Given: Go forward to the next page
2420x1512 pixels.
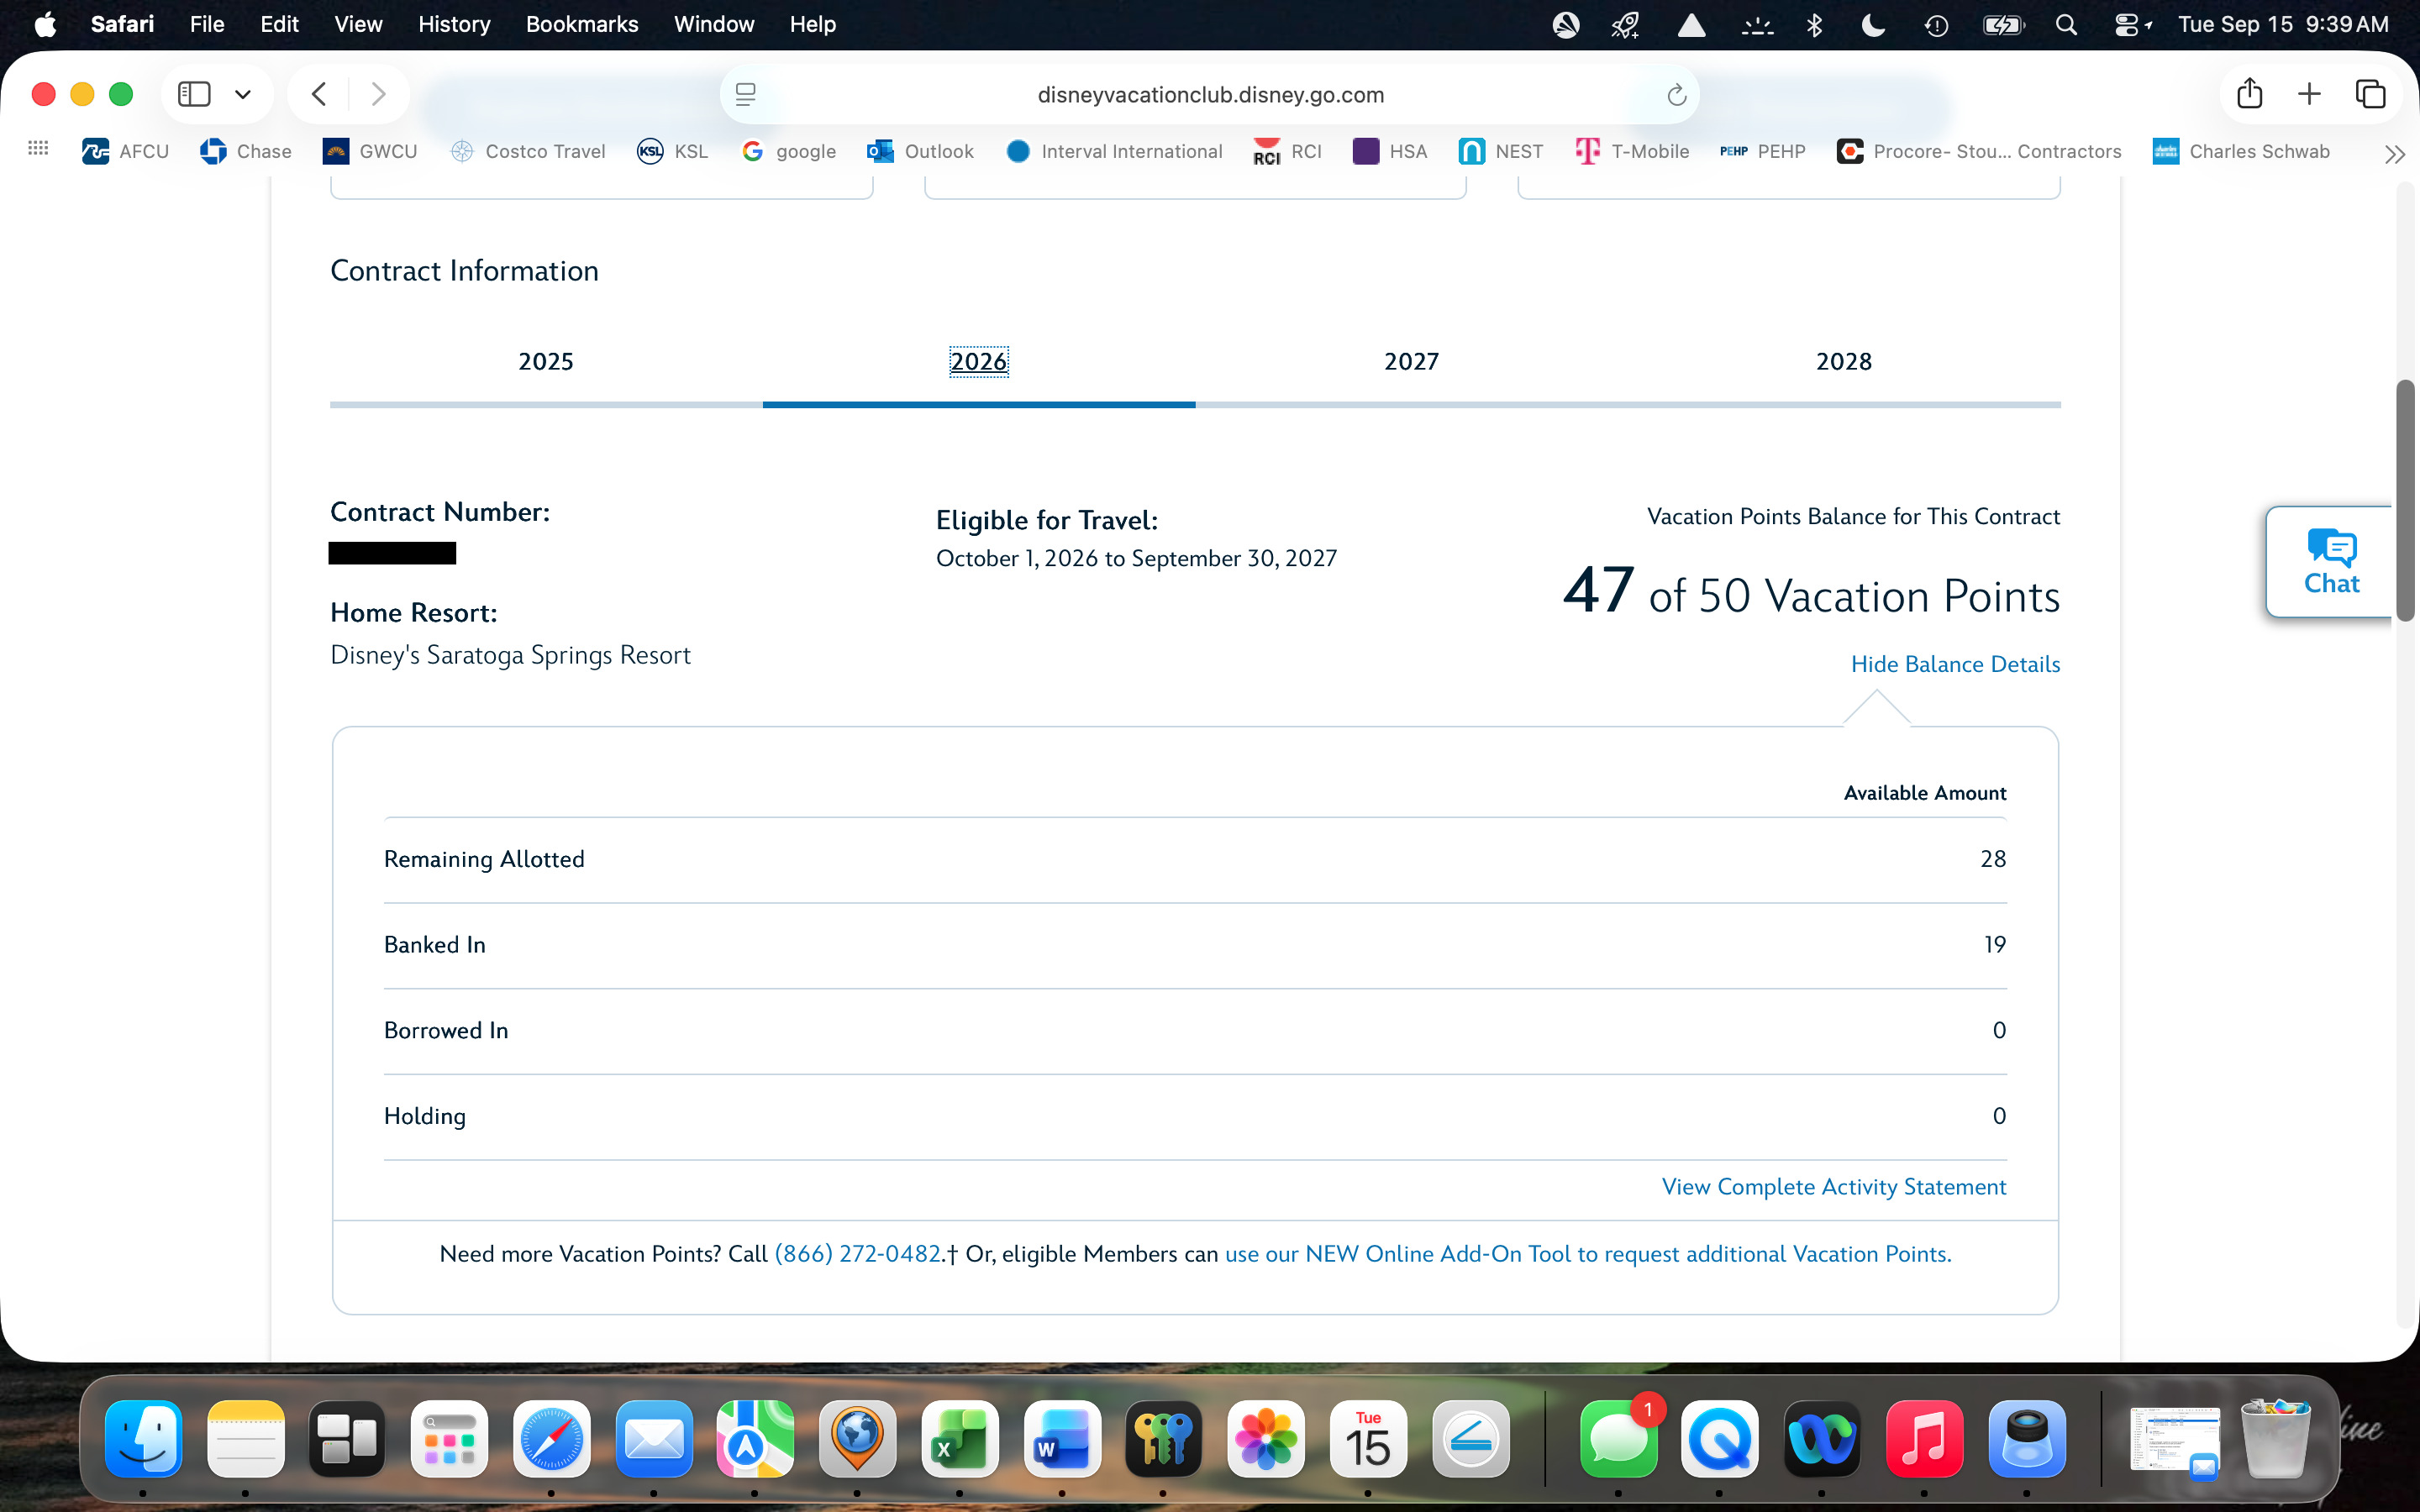Looking at the screenshot, I should [378, 94].
